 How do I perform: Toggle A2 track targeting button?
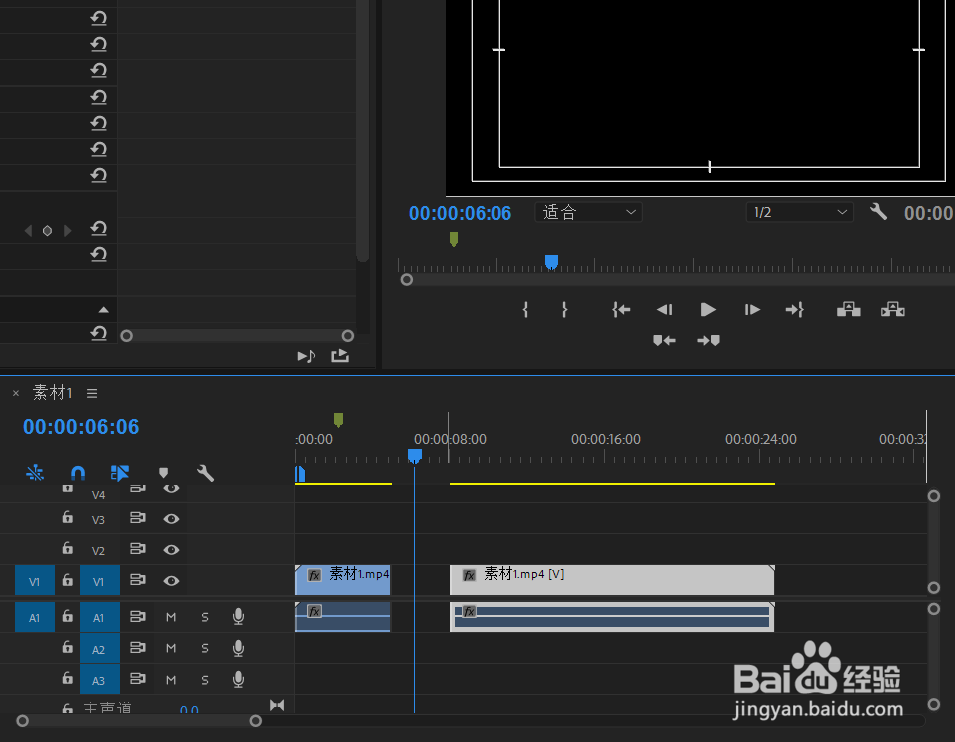(99, 649)
